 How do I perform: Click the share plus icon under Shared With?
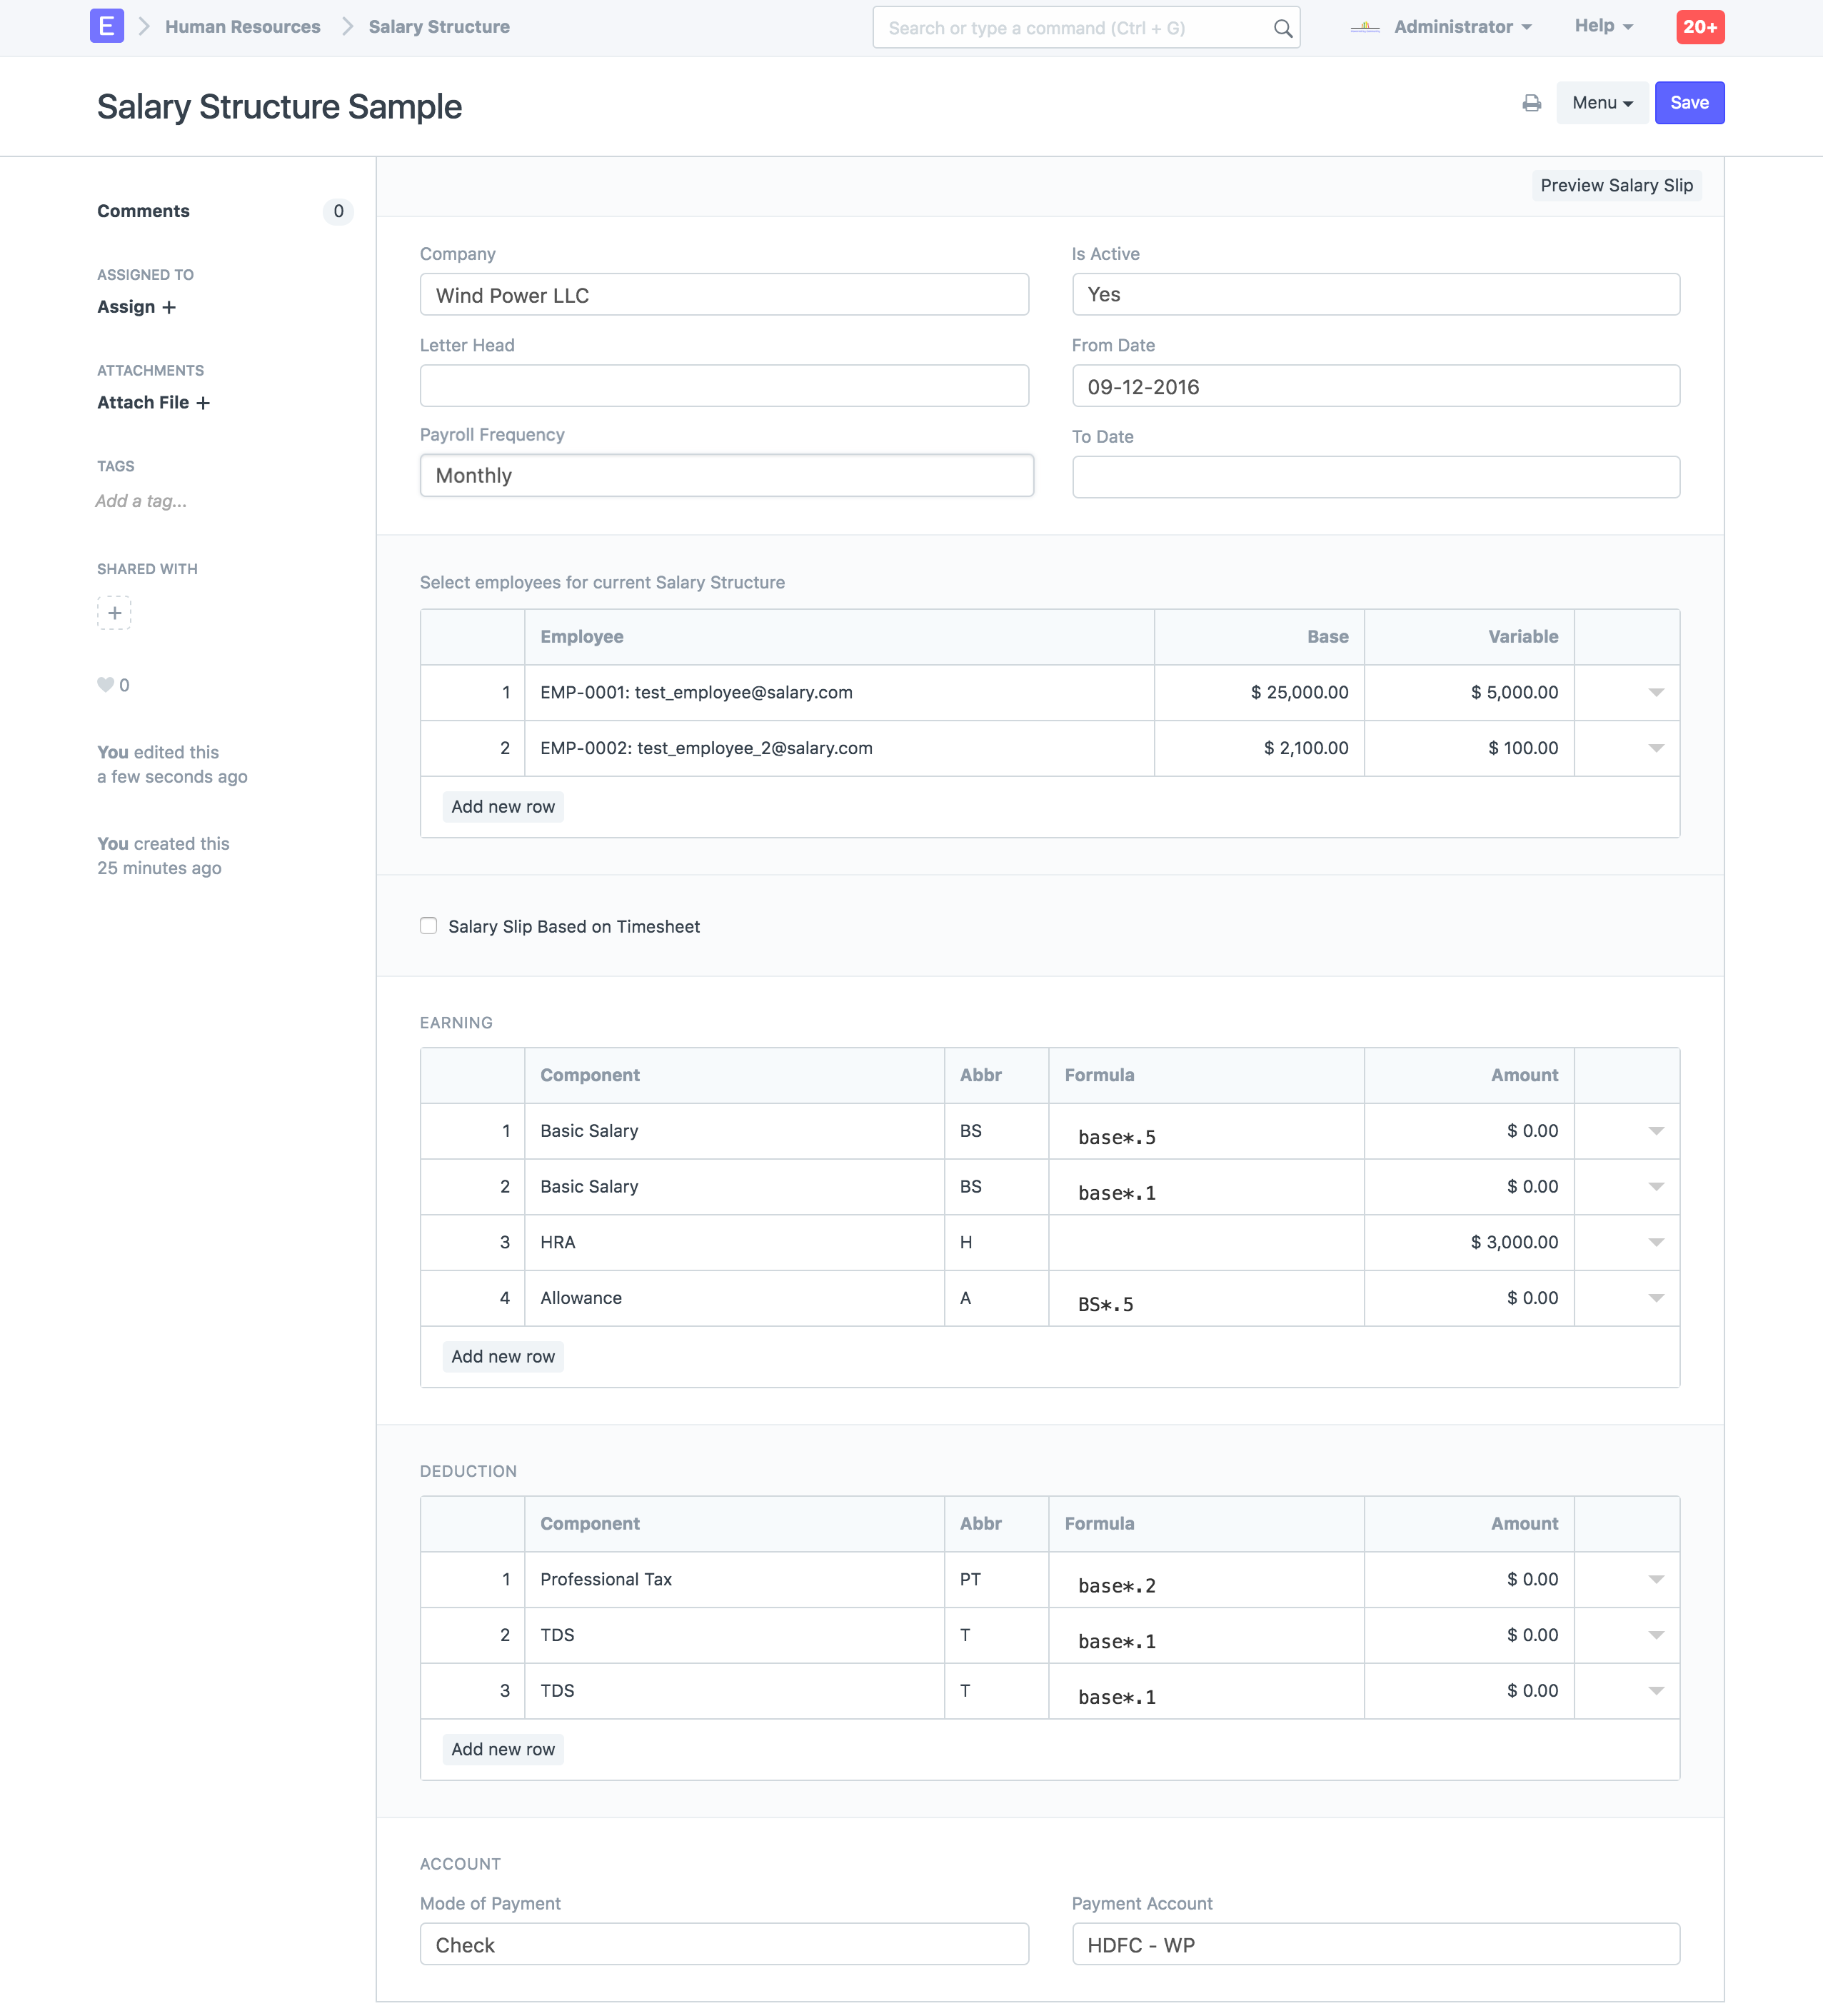114,613
